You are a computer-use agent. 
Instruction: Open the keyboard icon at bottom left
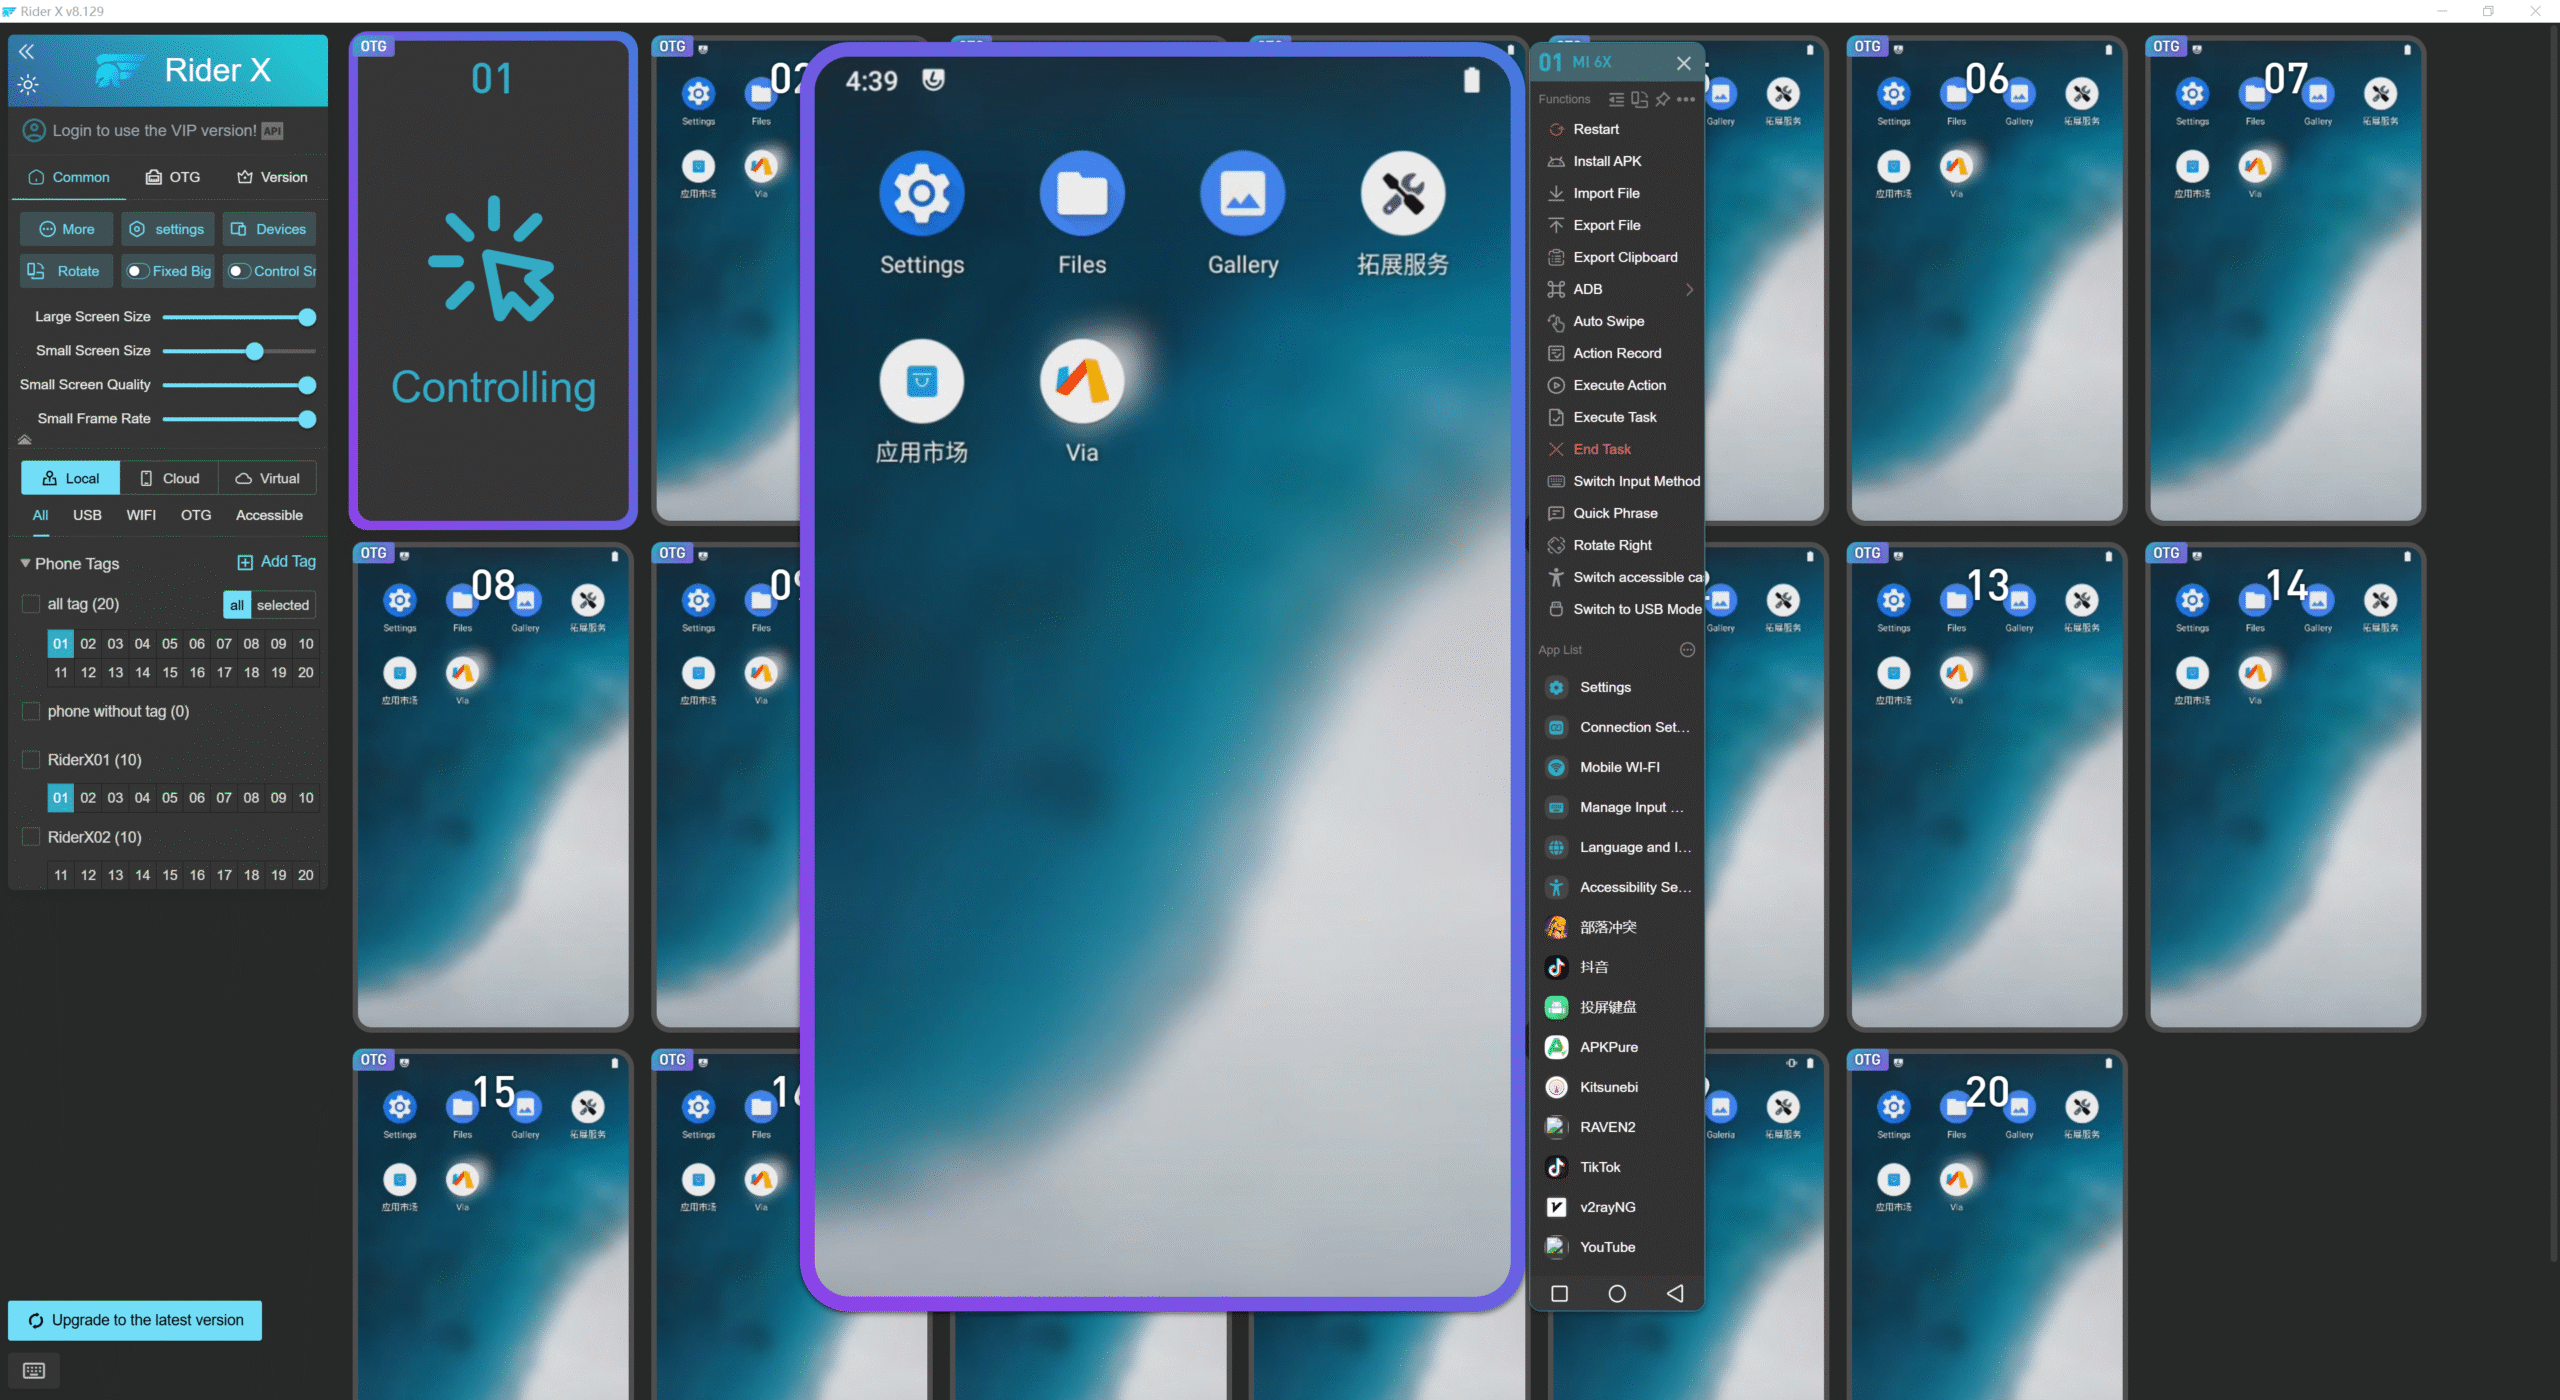point(34,1370)
